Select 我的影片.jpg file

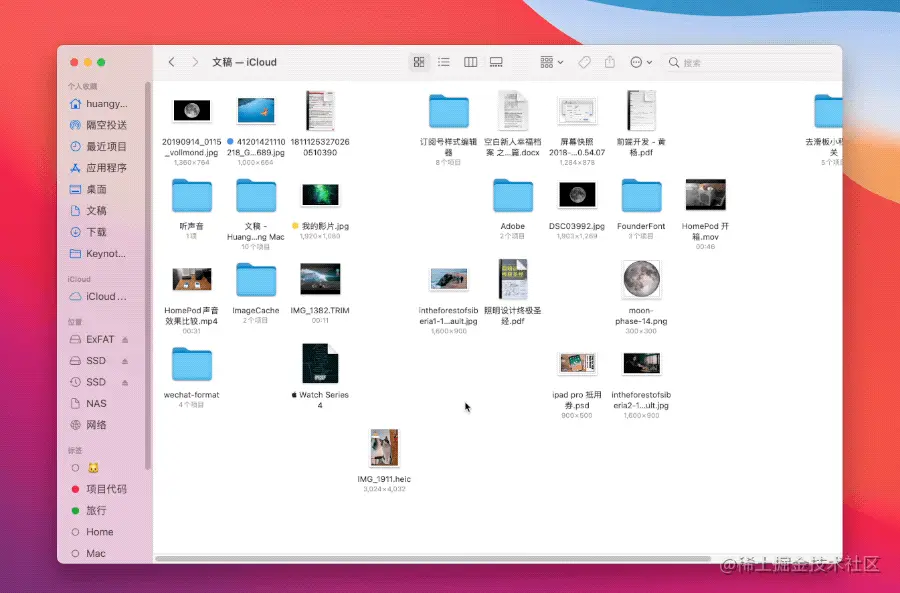click(x=320, y=195)
